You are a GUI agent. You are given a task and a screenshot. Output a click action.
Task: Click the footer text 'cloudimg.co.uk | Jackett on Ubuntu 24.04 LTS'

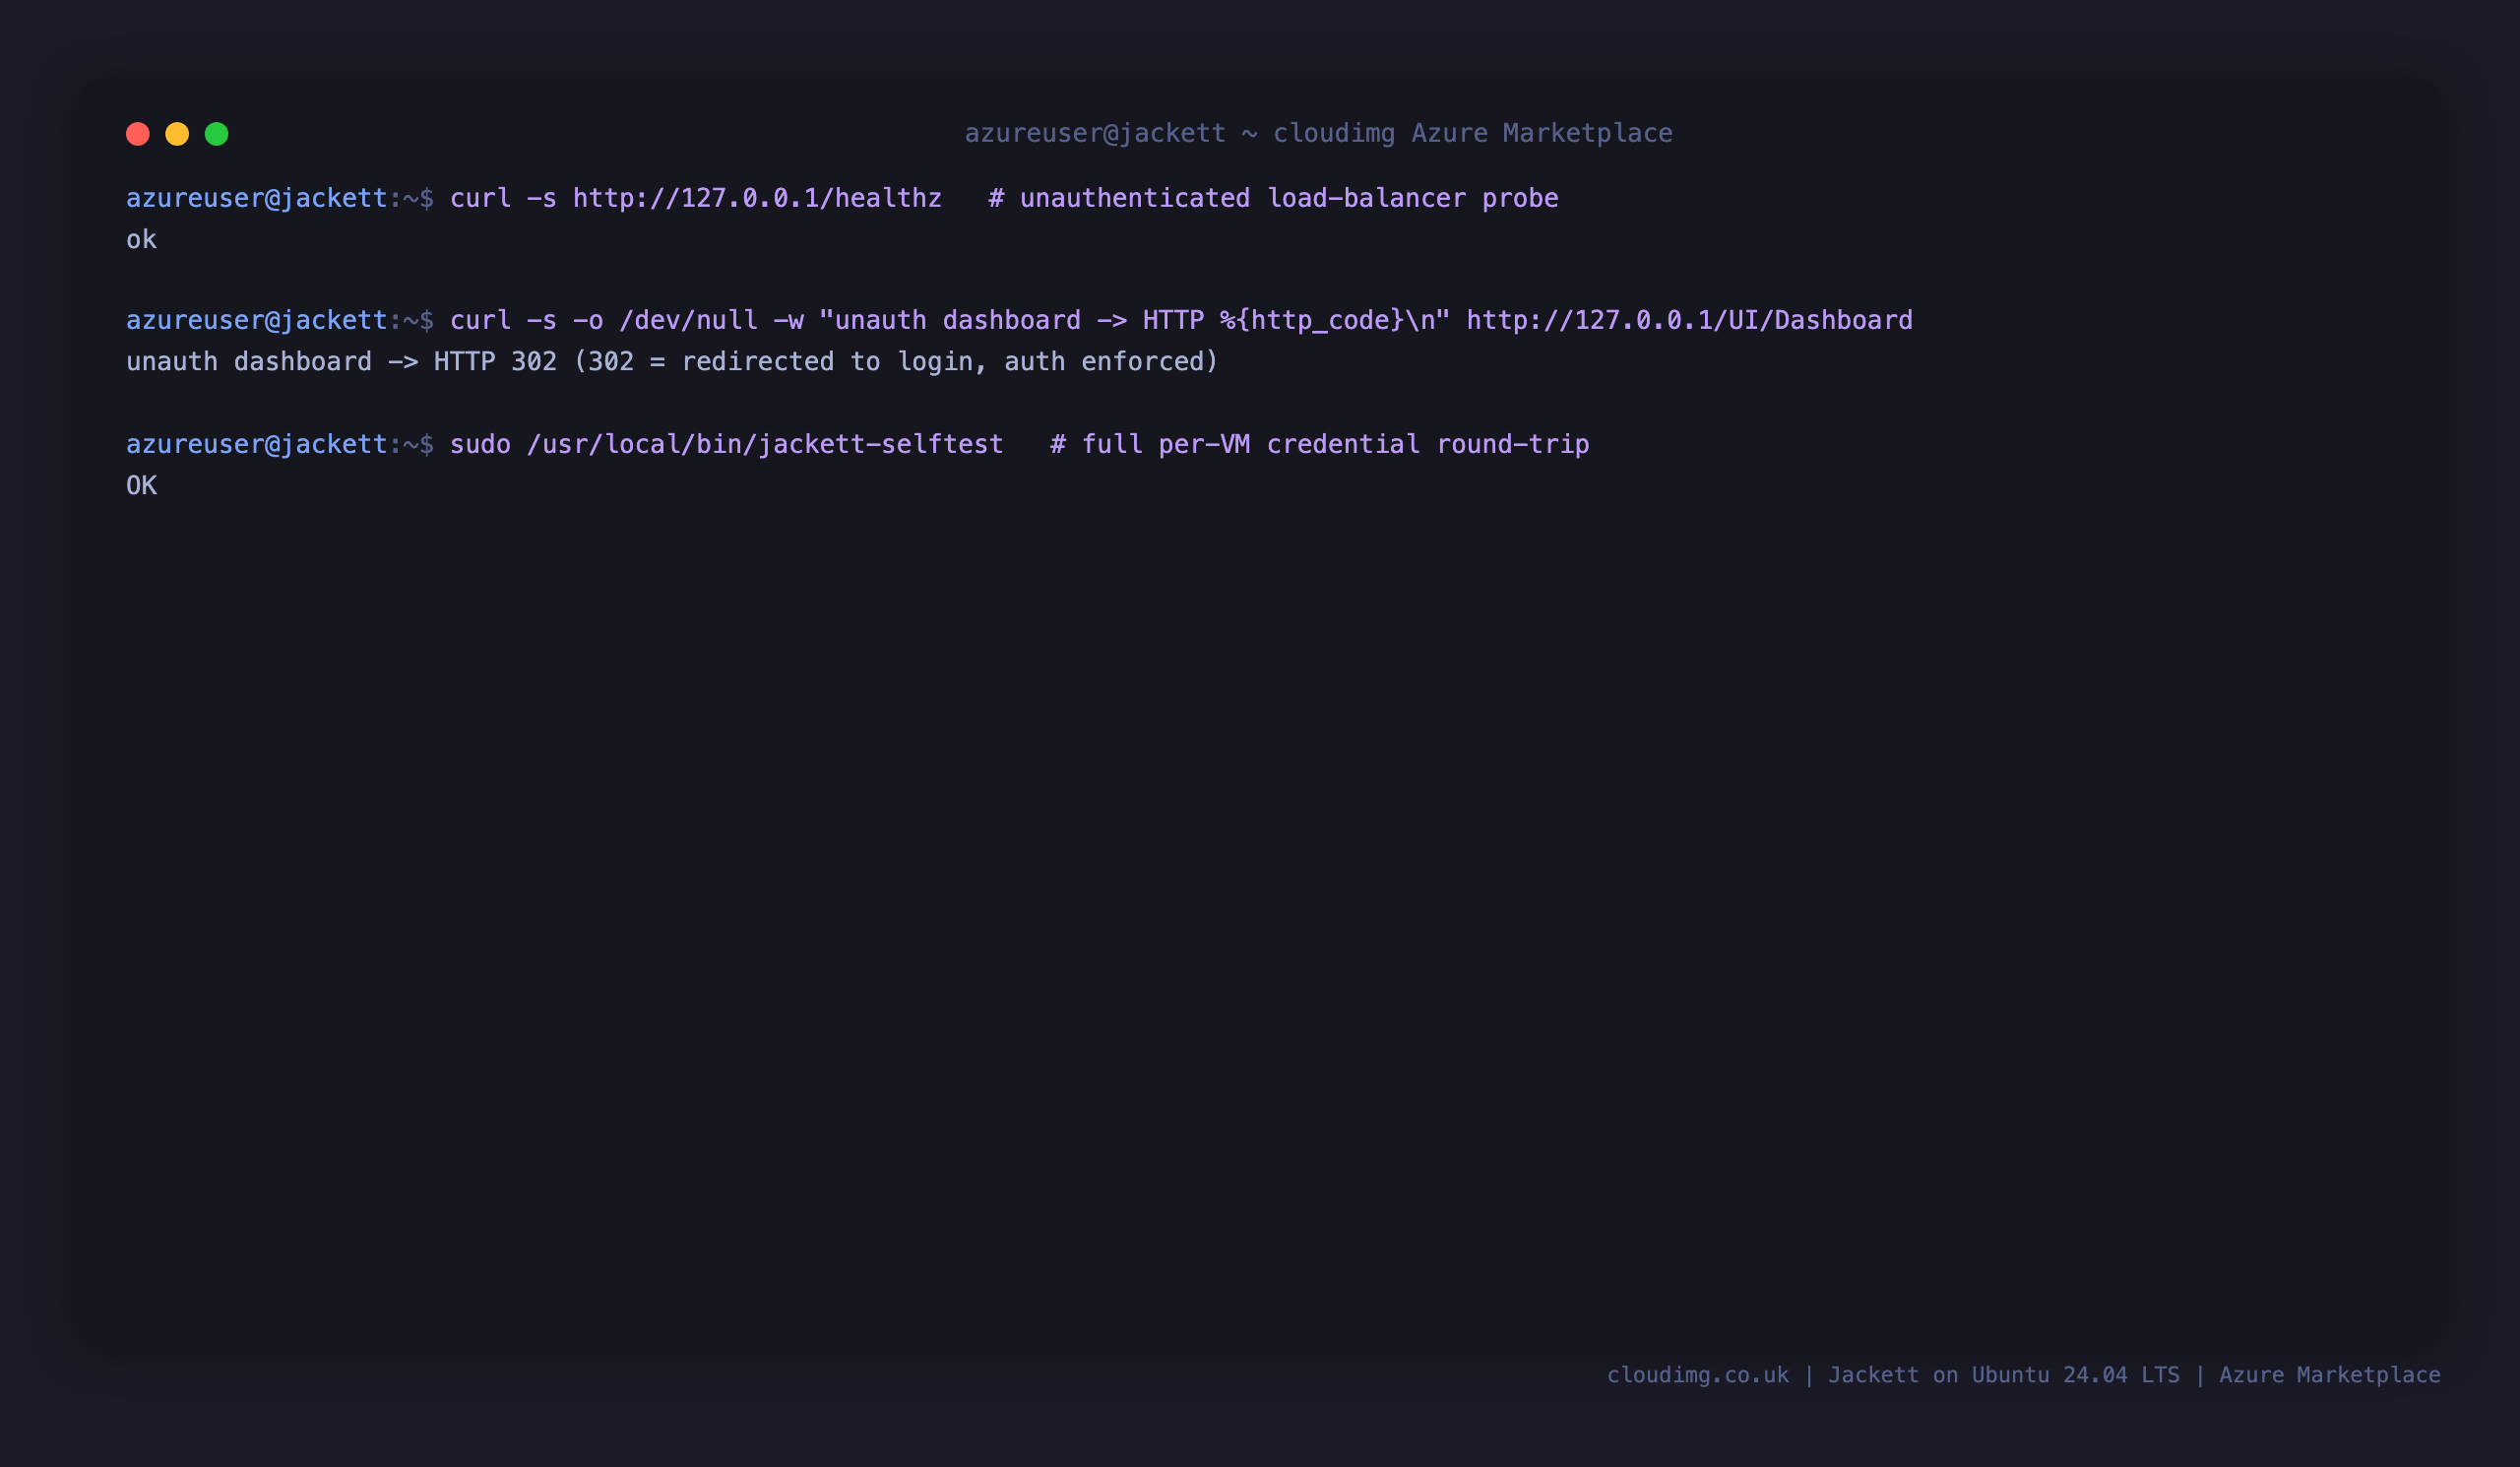click(1893, 1375)
